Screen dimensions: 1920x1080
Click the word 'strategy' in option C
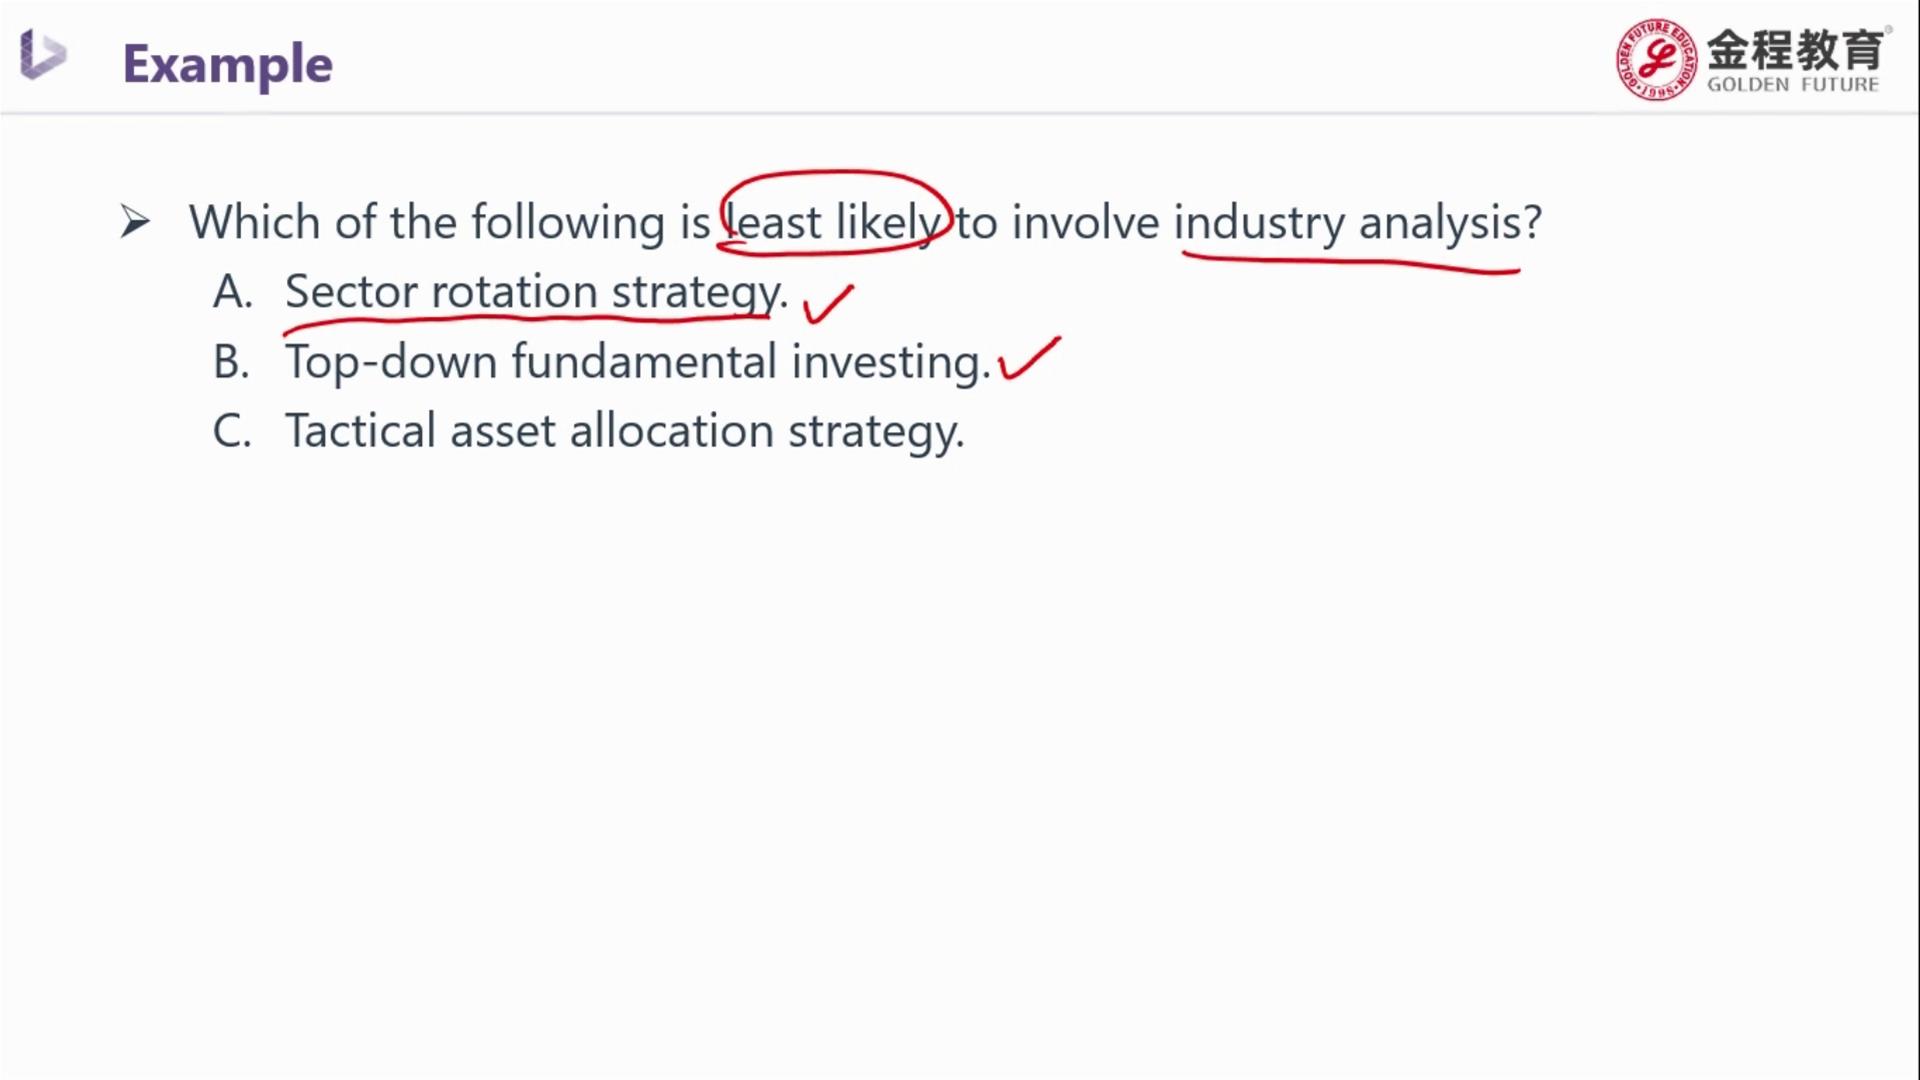[x=876, y=433]
